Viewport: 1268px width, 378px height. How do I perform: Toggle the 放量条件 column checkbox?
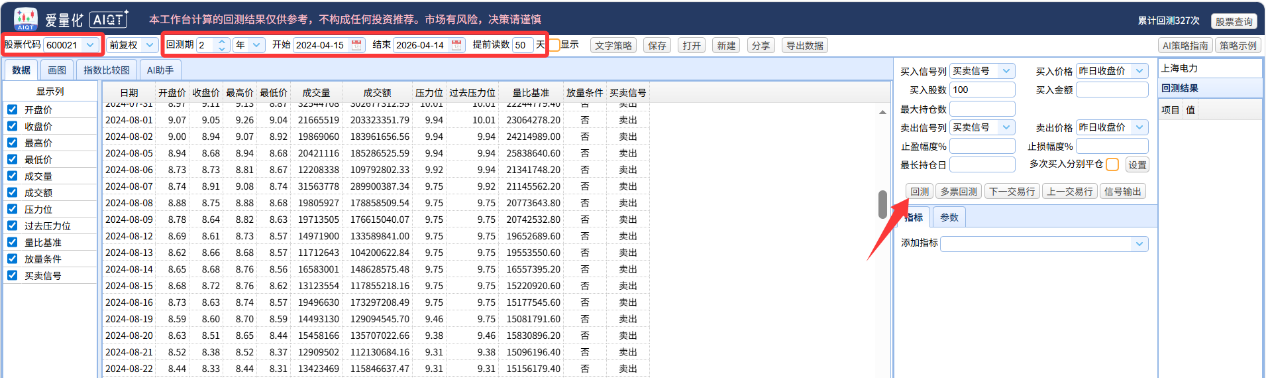12,259
